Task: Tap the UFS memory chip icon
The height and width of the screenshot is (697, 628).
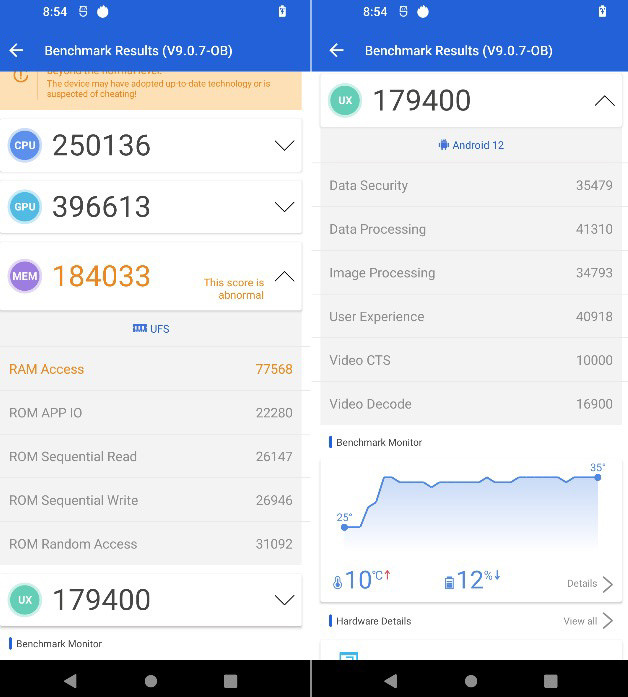Action: tap(140, 328)
